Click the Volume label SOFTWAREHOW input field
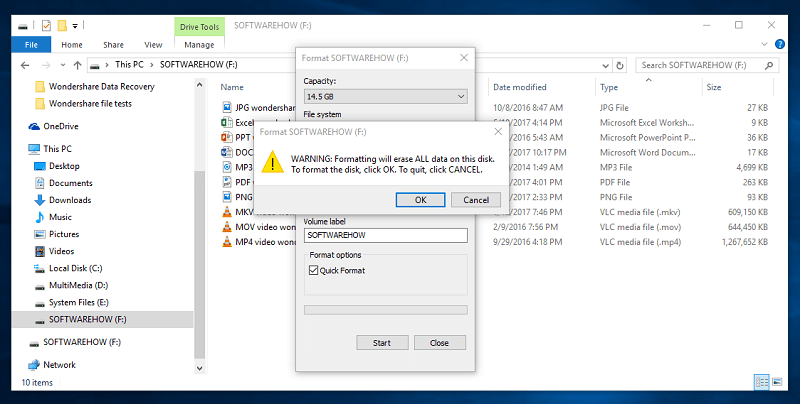This screenshot has width=800, height=404. (x=386, y=235)
